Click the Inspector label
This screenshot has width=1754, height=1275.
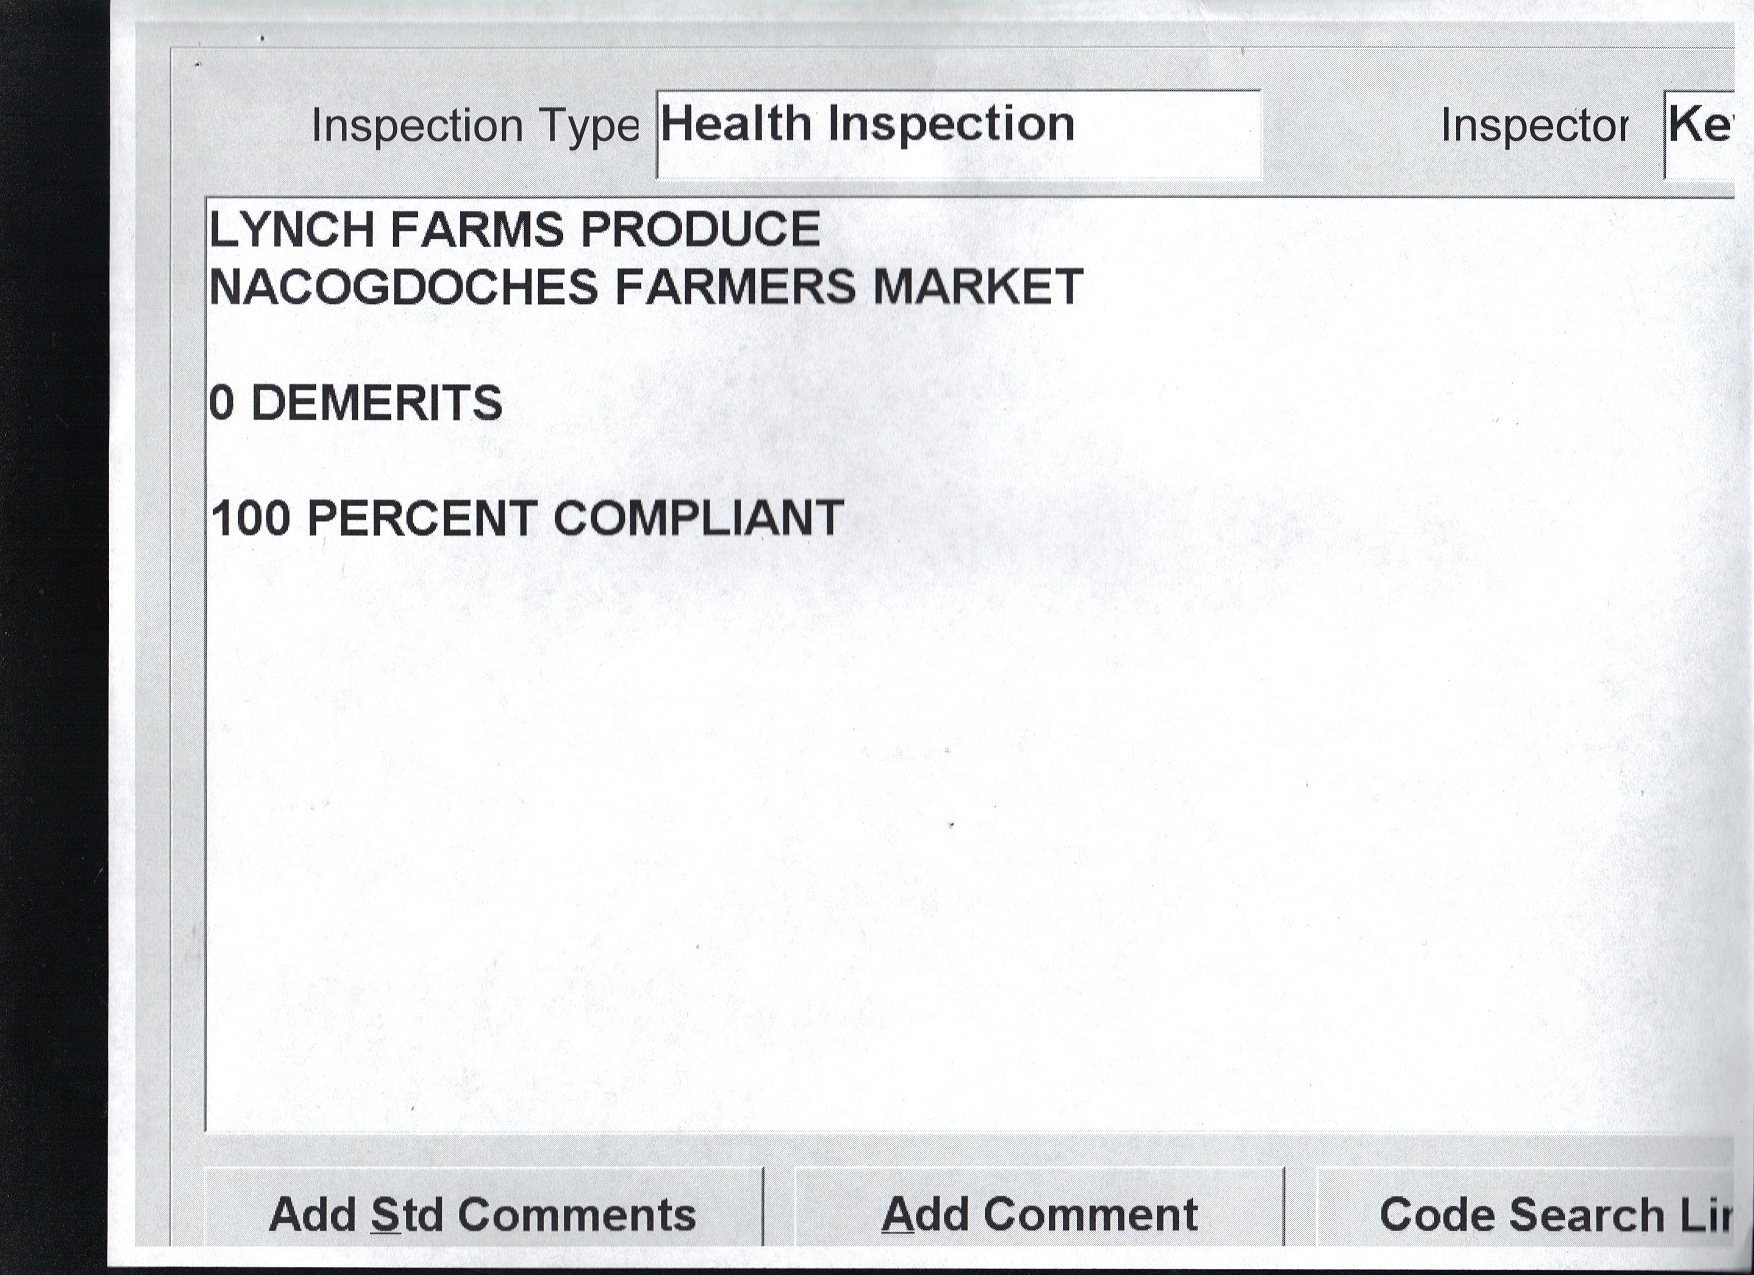1534,126
